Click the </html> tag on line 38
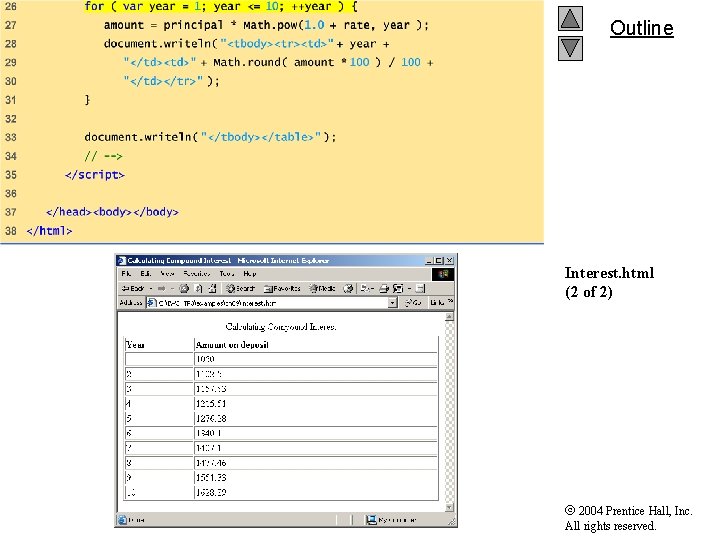Screen dimensions: 720x540 click(x=49, y=231)
